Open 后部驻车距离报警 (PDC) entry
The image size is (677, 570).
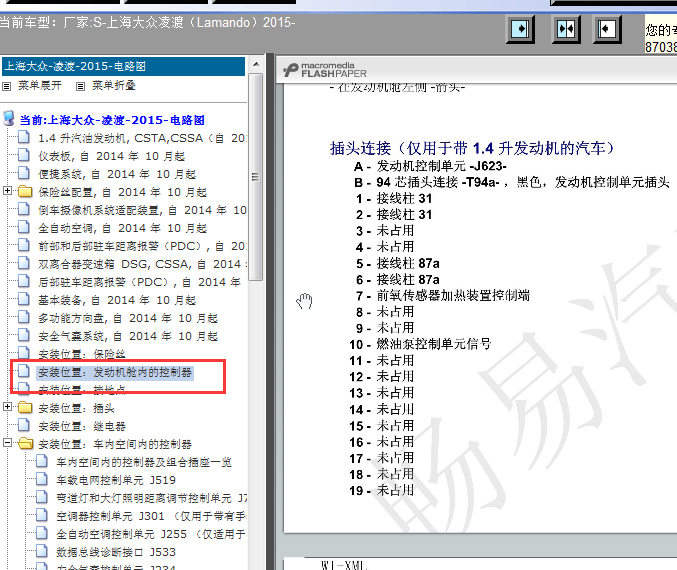tap(139, 282)
